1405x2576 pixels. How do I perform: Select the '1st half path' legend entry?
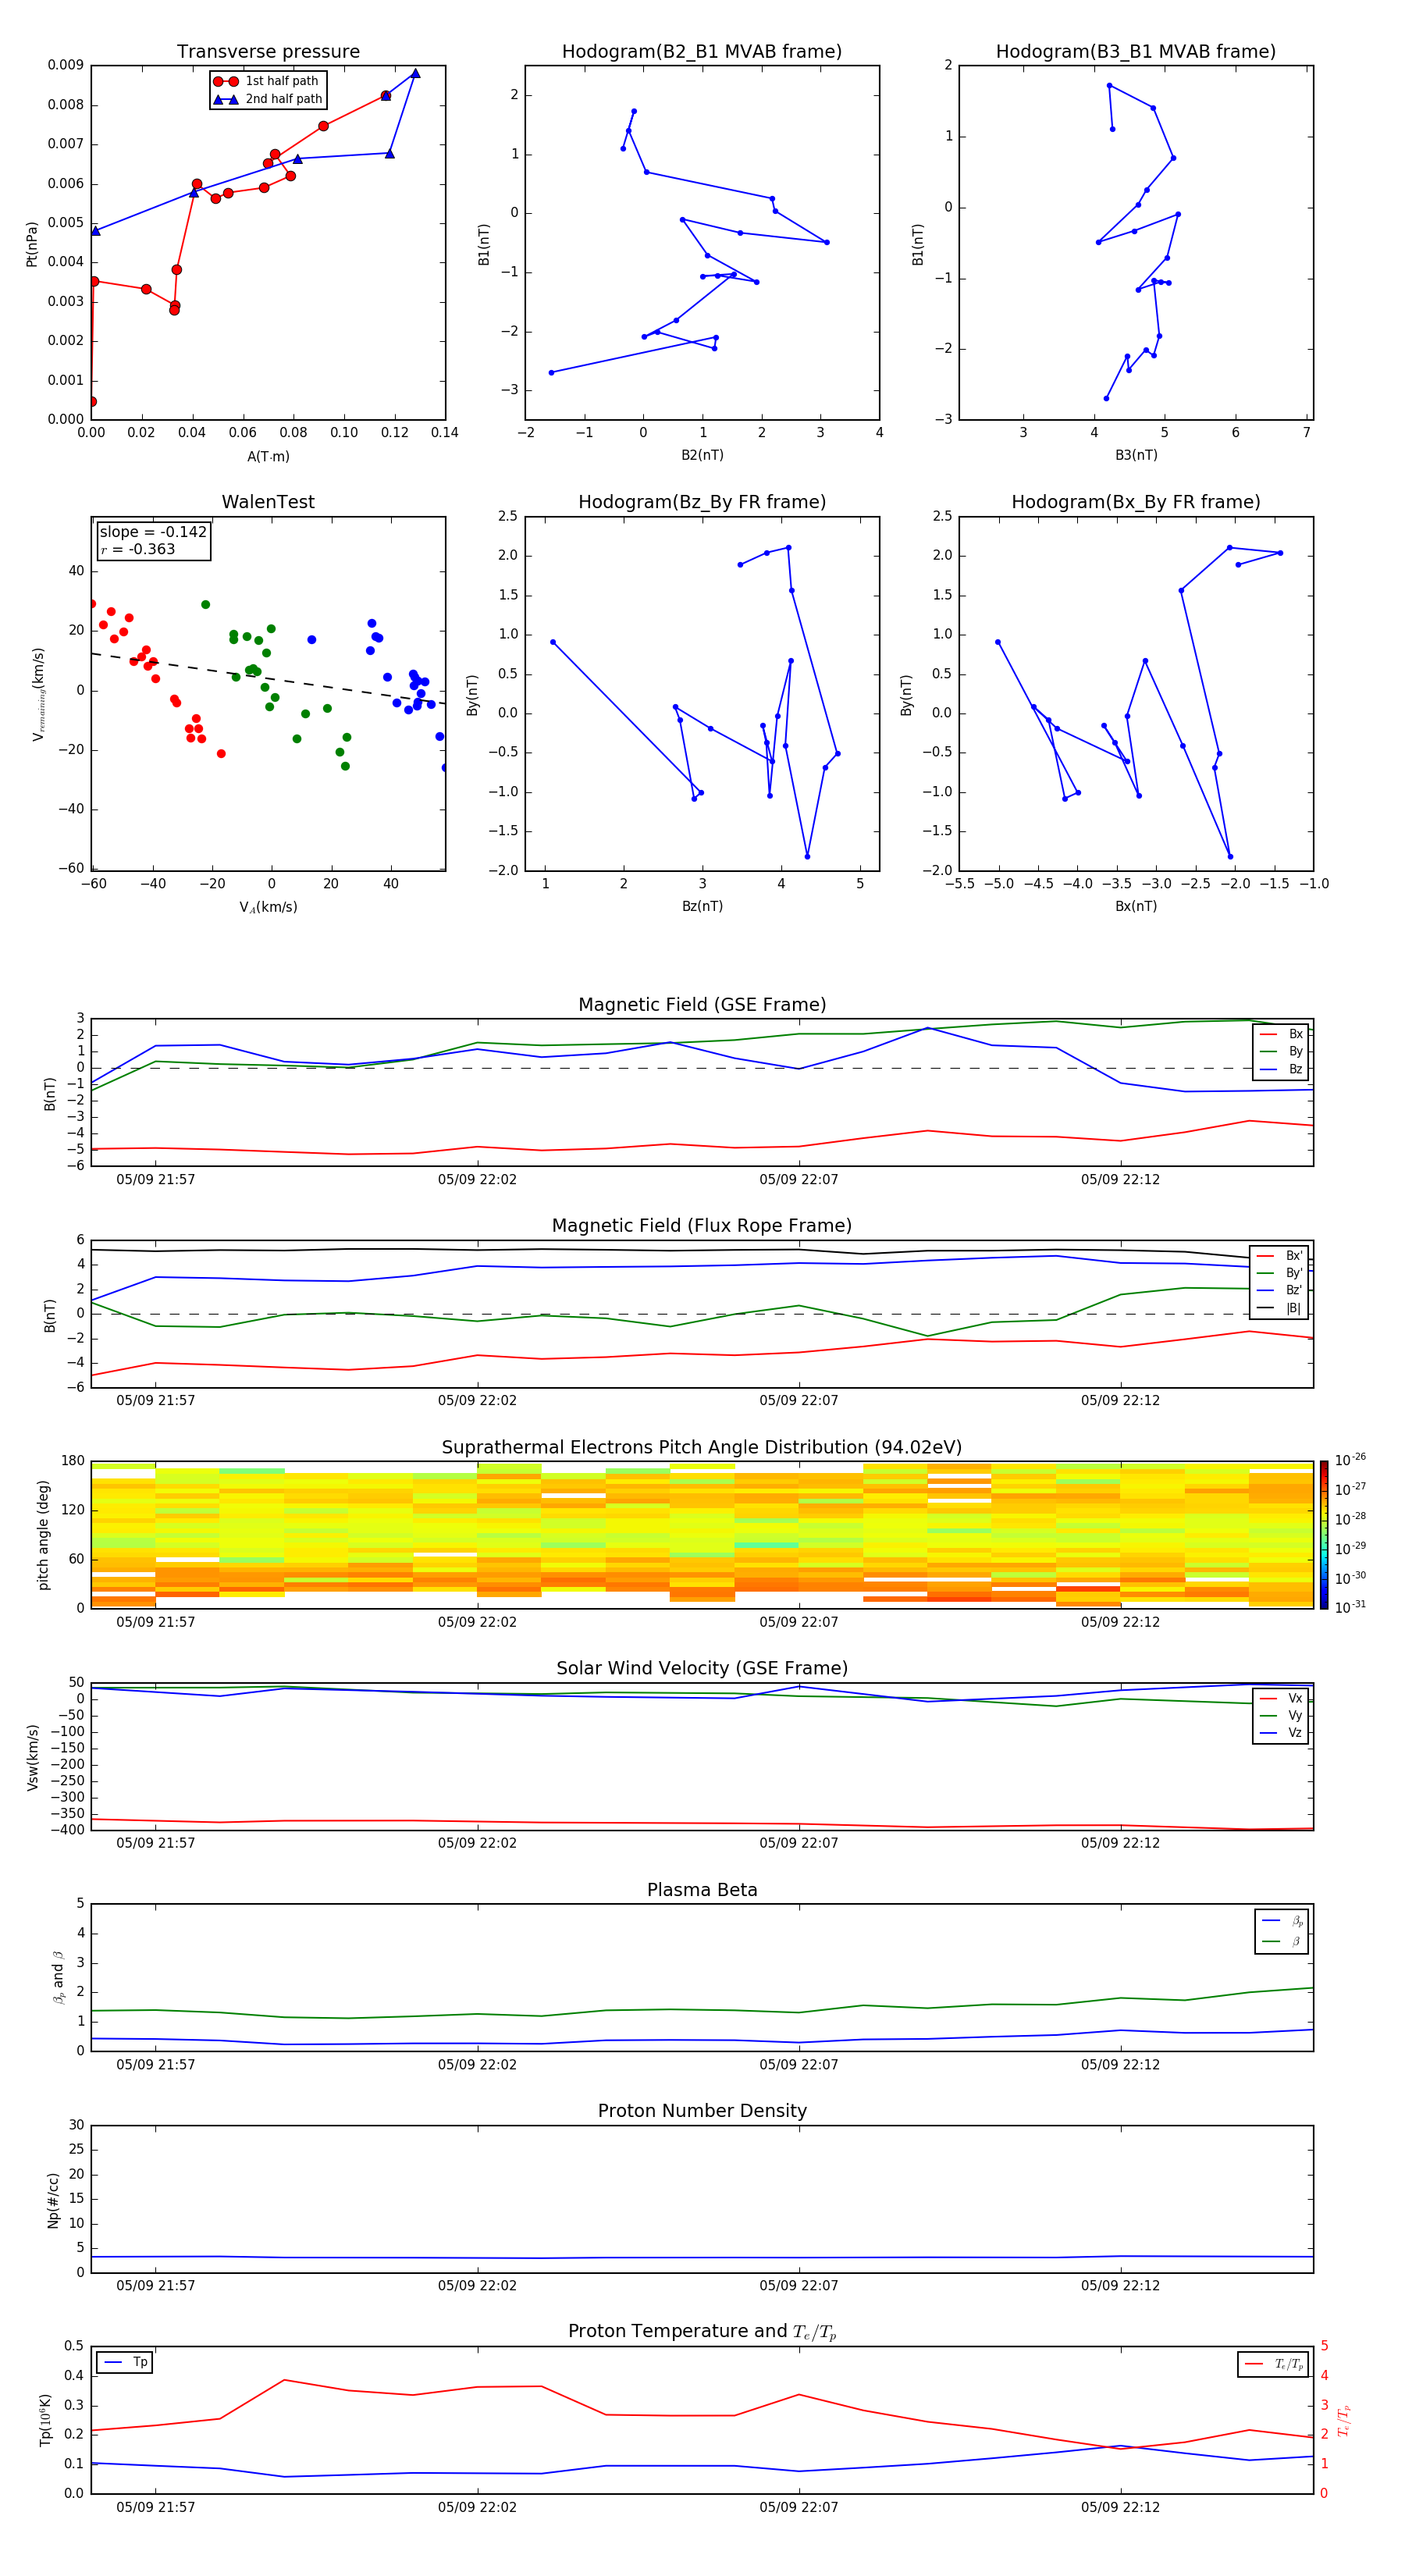(266, 81)
